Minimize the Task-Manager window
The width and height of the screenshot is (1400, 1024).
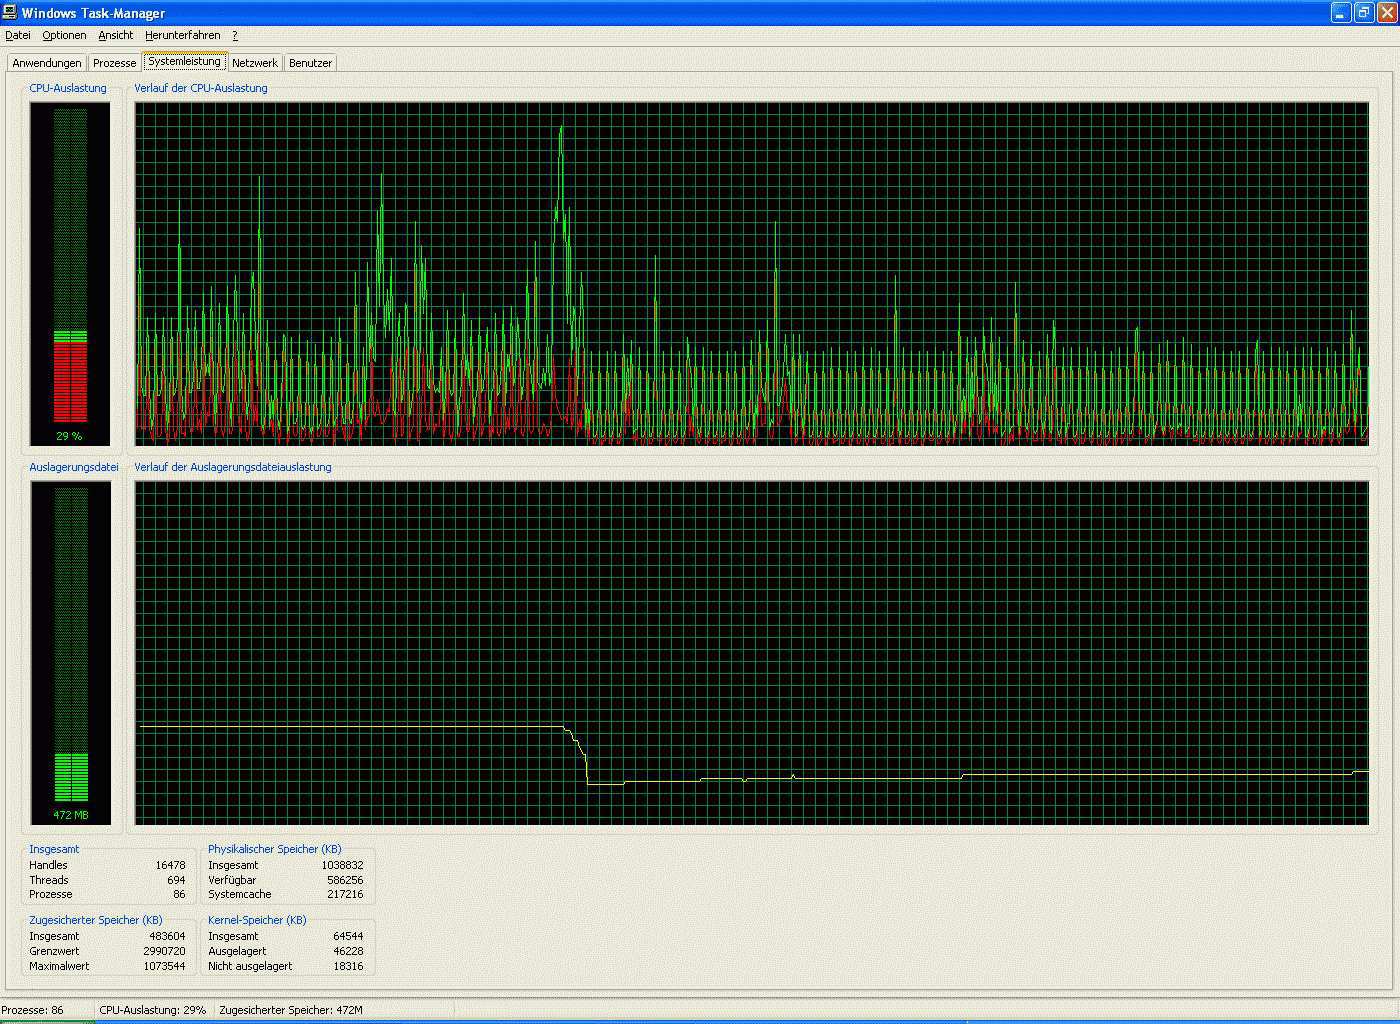(1341, 12)
